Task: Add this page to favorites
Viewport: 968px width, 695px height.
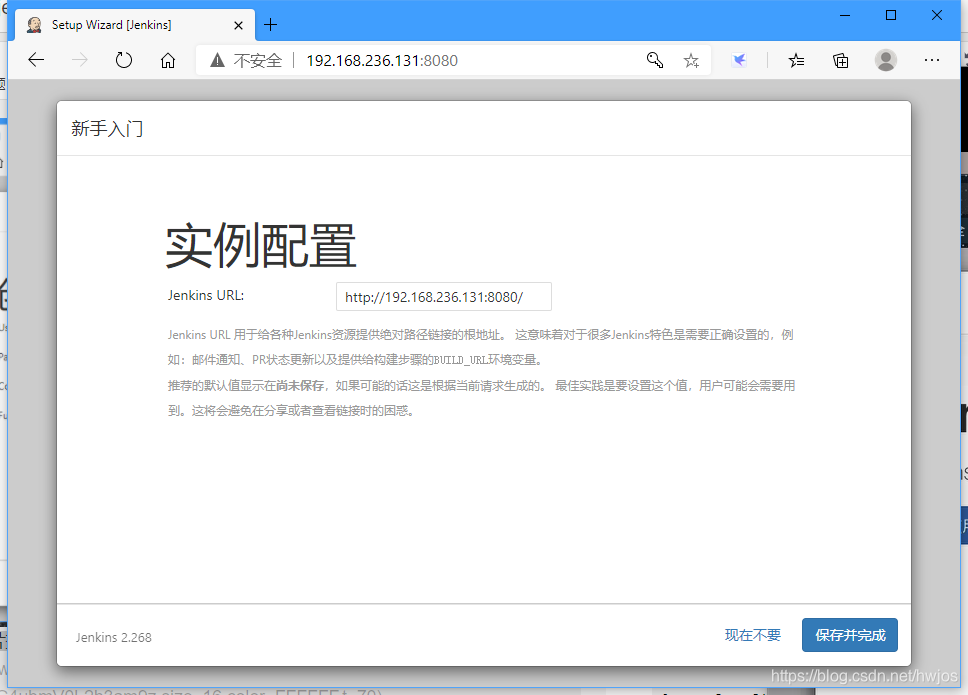Action: [691, 60]
